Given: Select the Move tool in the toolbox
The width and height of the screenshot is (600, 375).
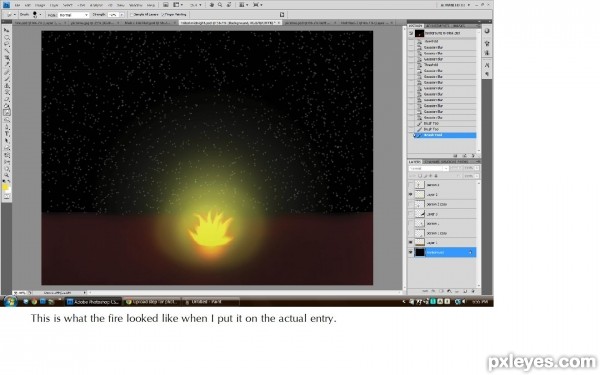Looking at the screenshot, I should coord(7,30).
